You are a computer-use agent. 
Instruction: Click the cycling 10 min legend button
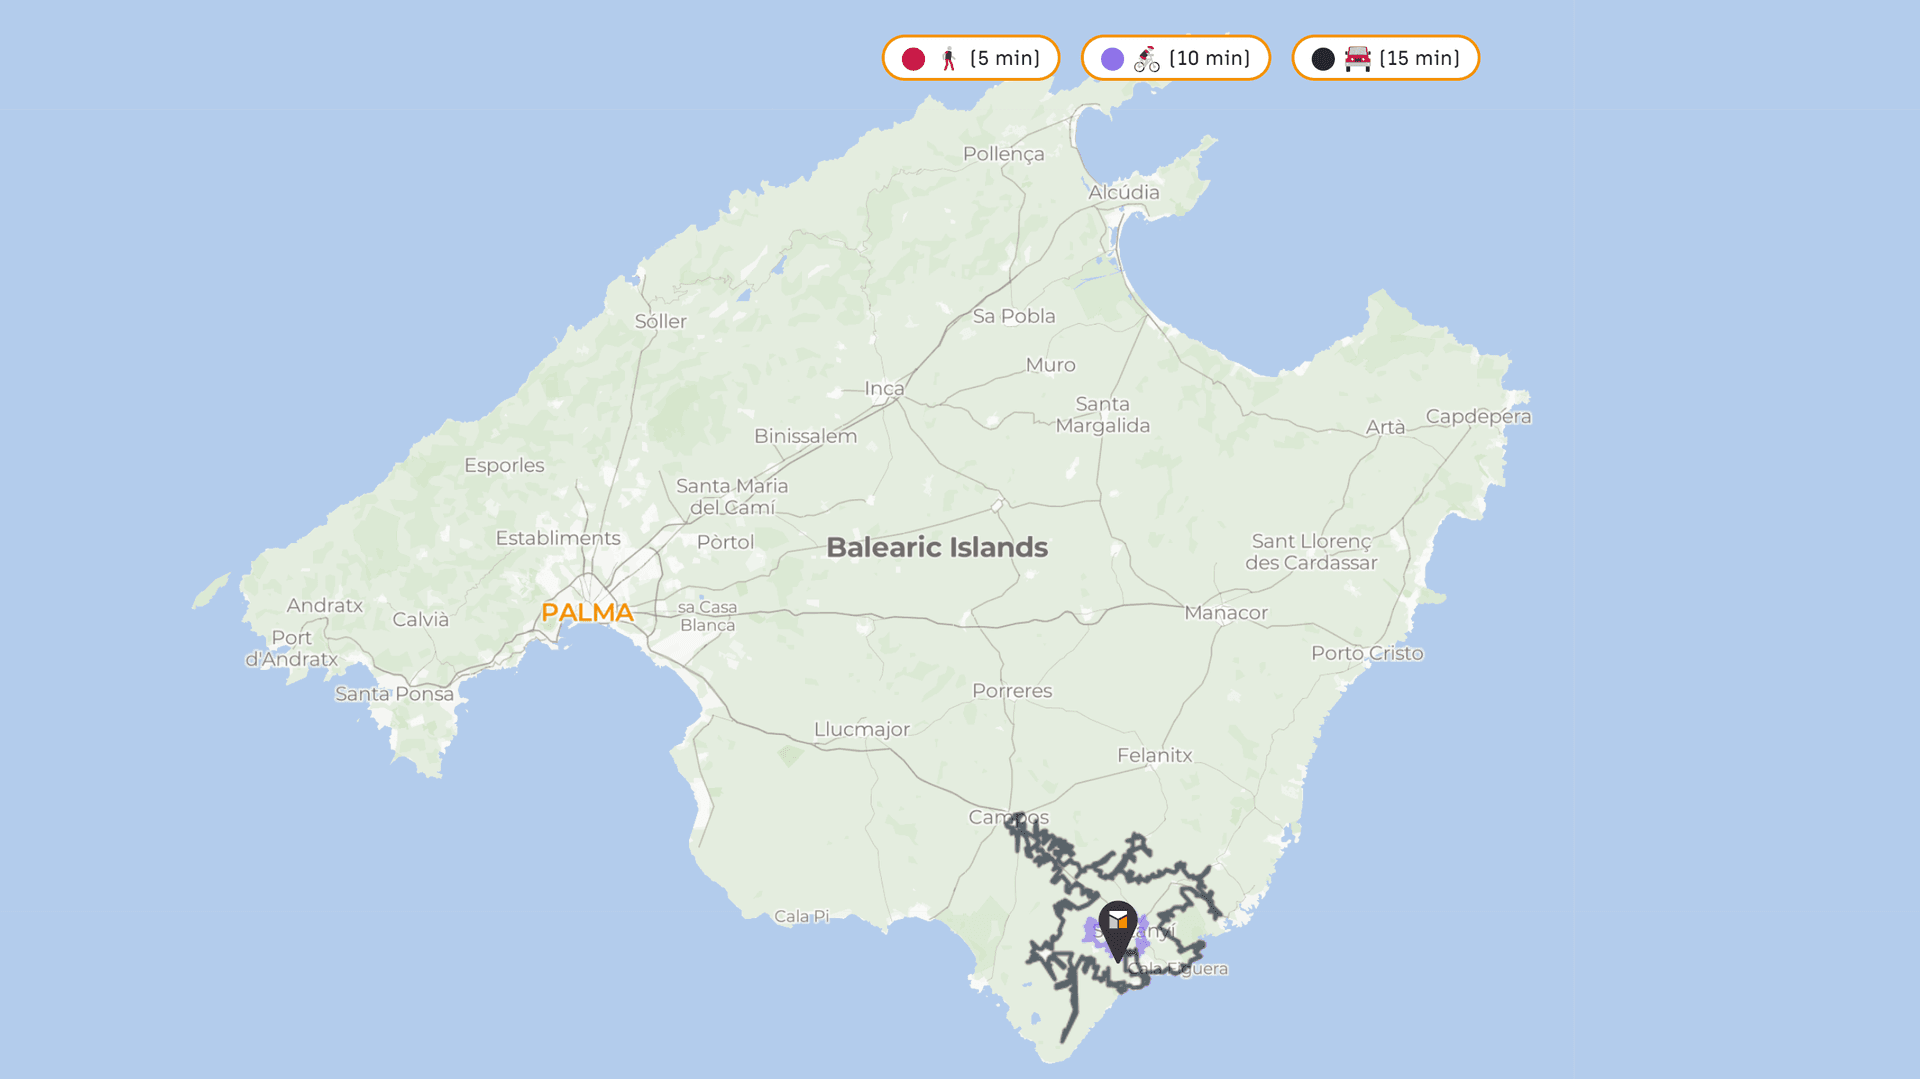[x=1175, y=58]
